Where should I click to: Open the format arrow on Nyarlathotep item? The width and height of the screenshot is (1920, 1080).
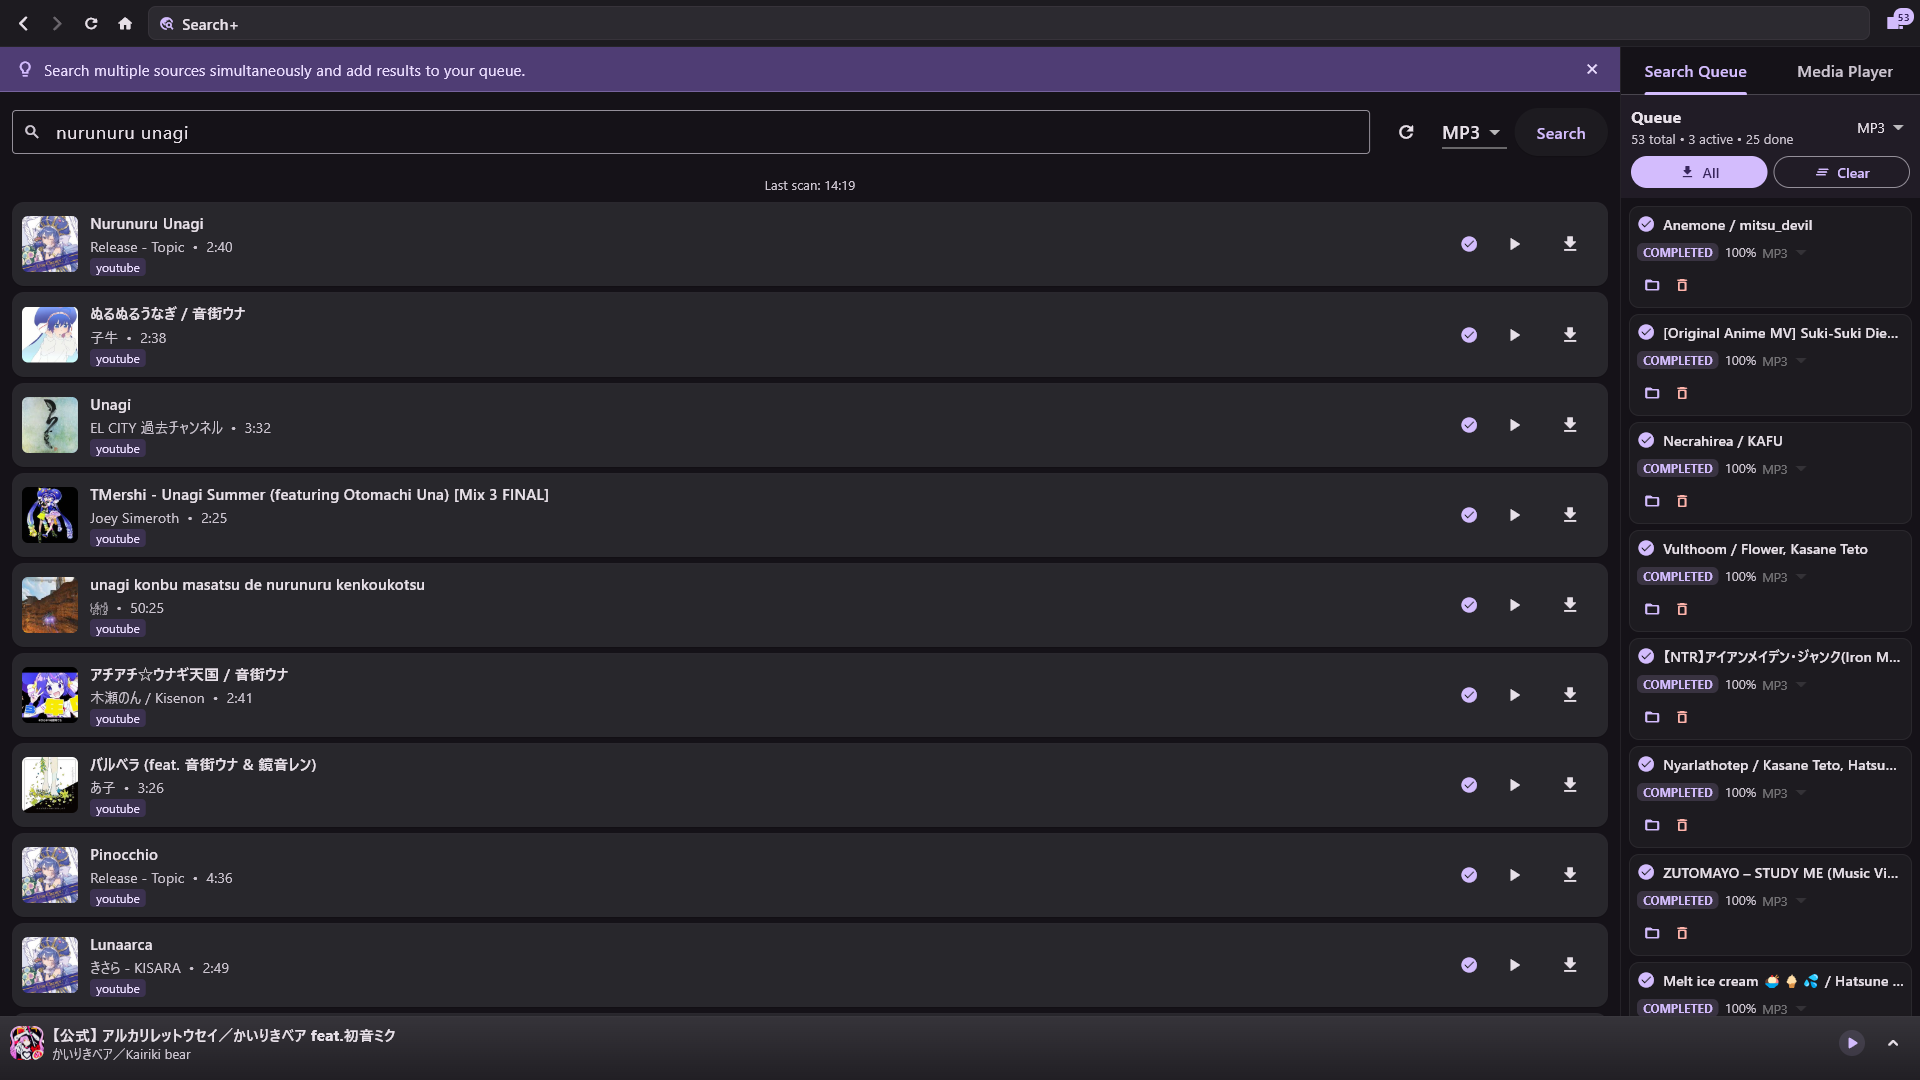[x=1801, y=793]
